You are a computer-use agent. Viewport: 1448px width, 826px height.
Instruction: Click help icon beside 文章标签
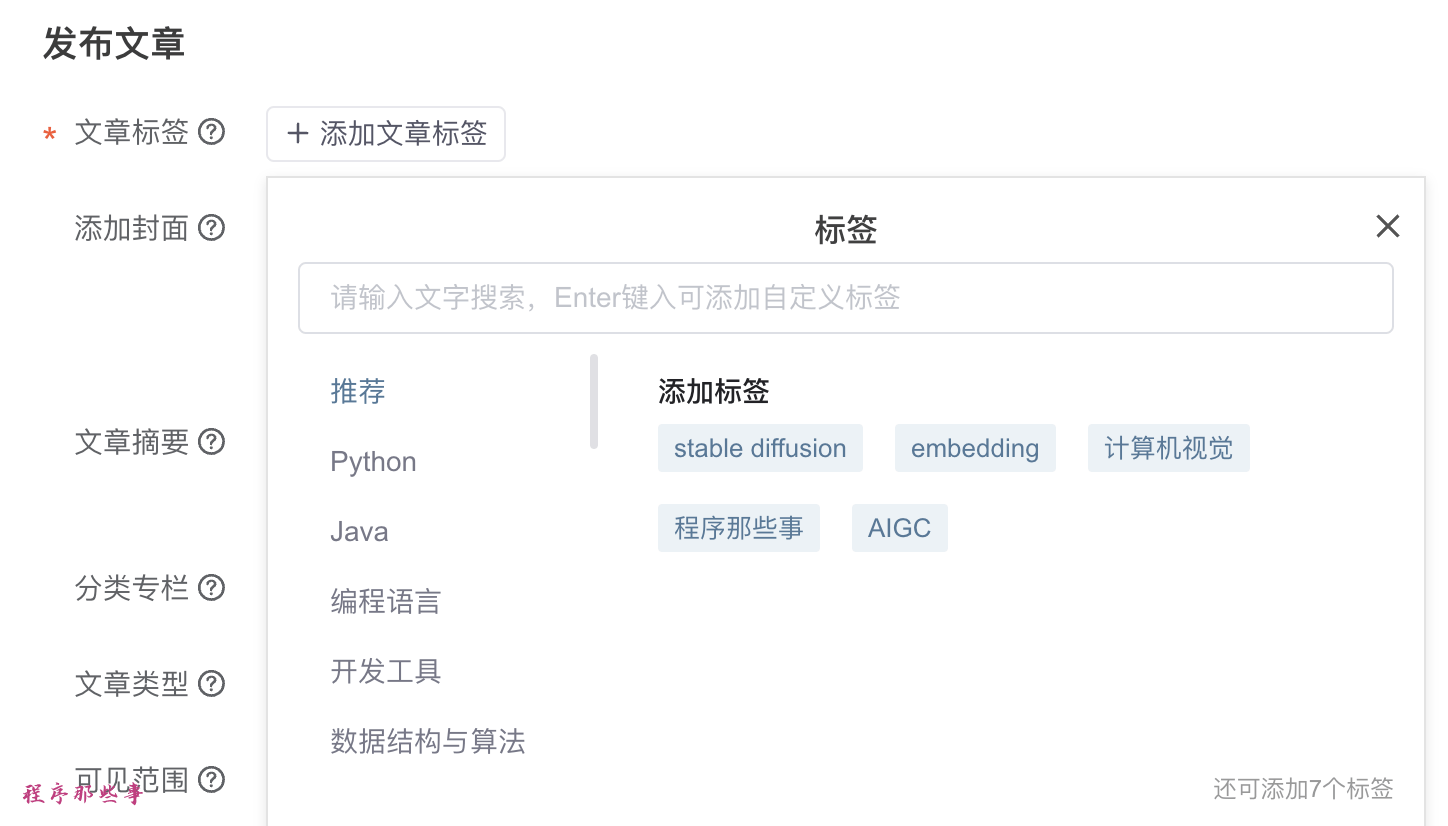[x=211, y=132]
